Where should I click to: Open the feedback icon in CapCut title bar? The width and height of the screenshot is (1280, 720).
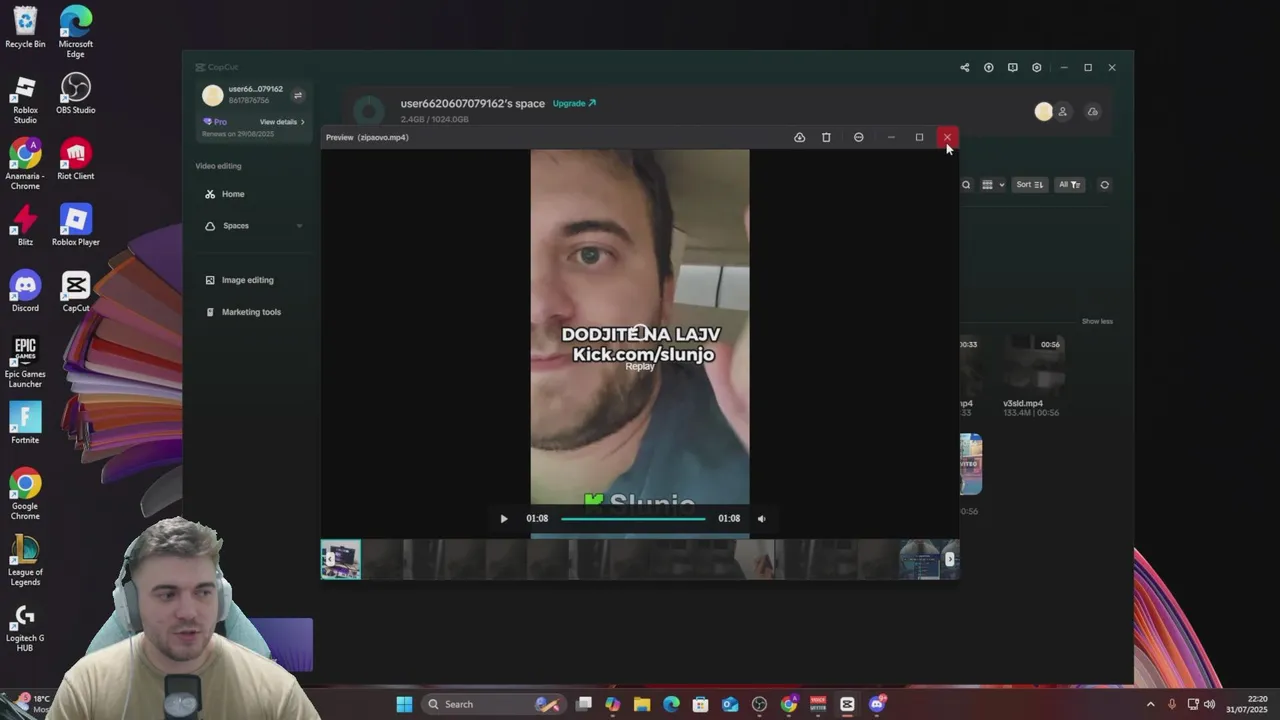[x=1012, y=67]
